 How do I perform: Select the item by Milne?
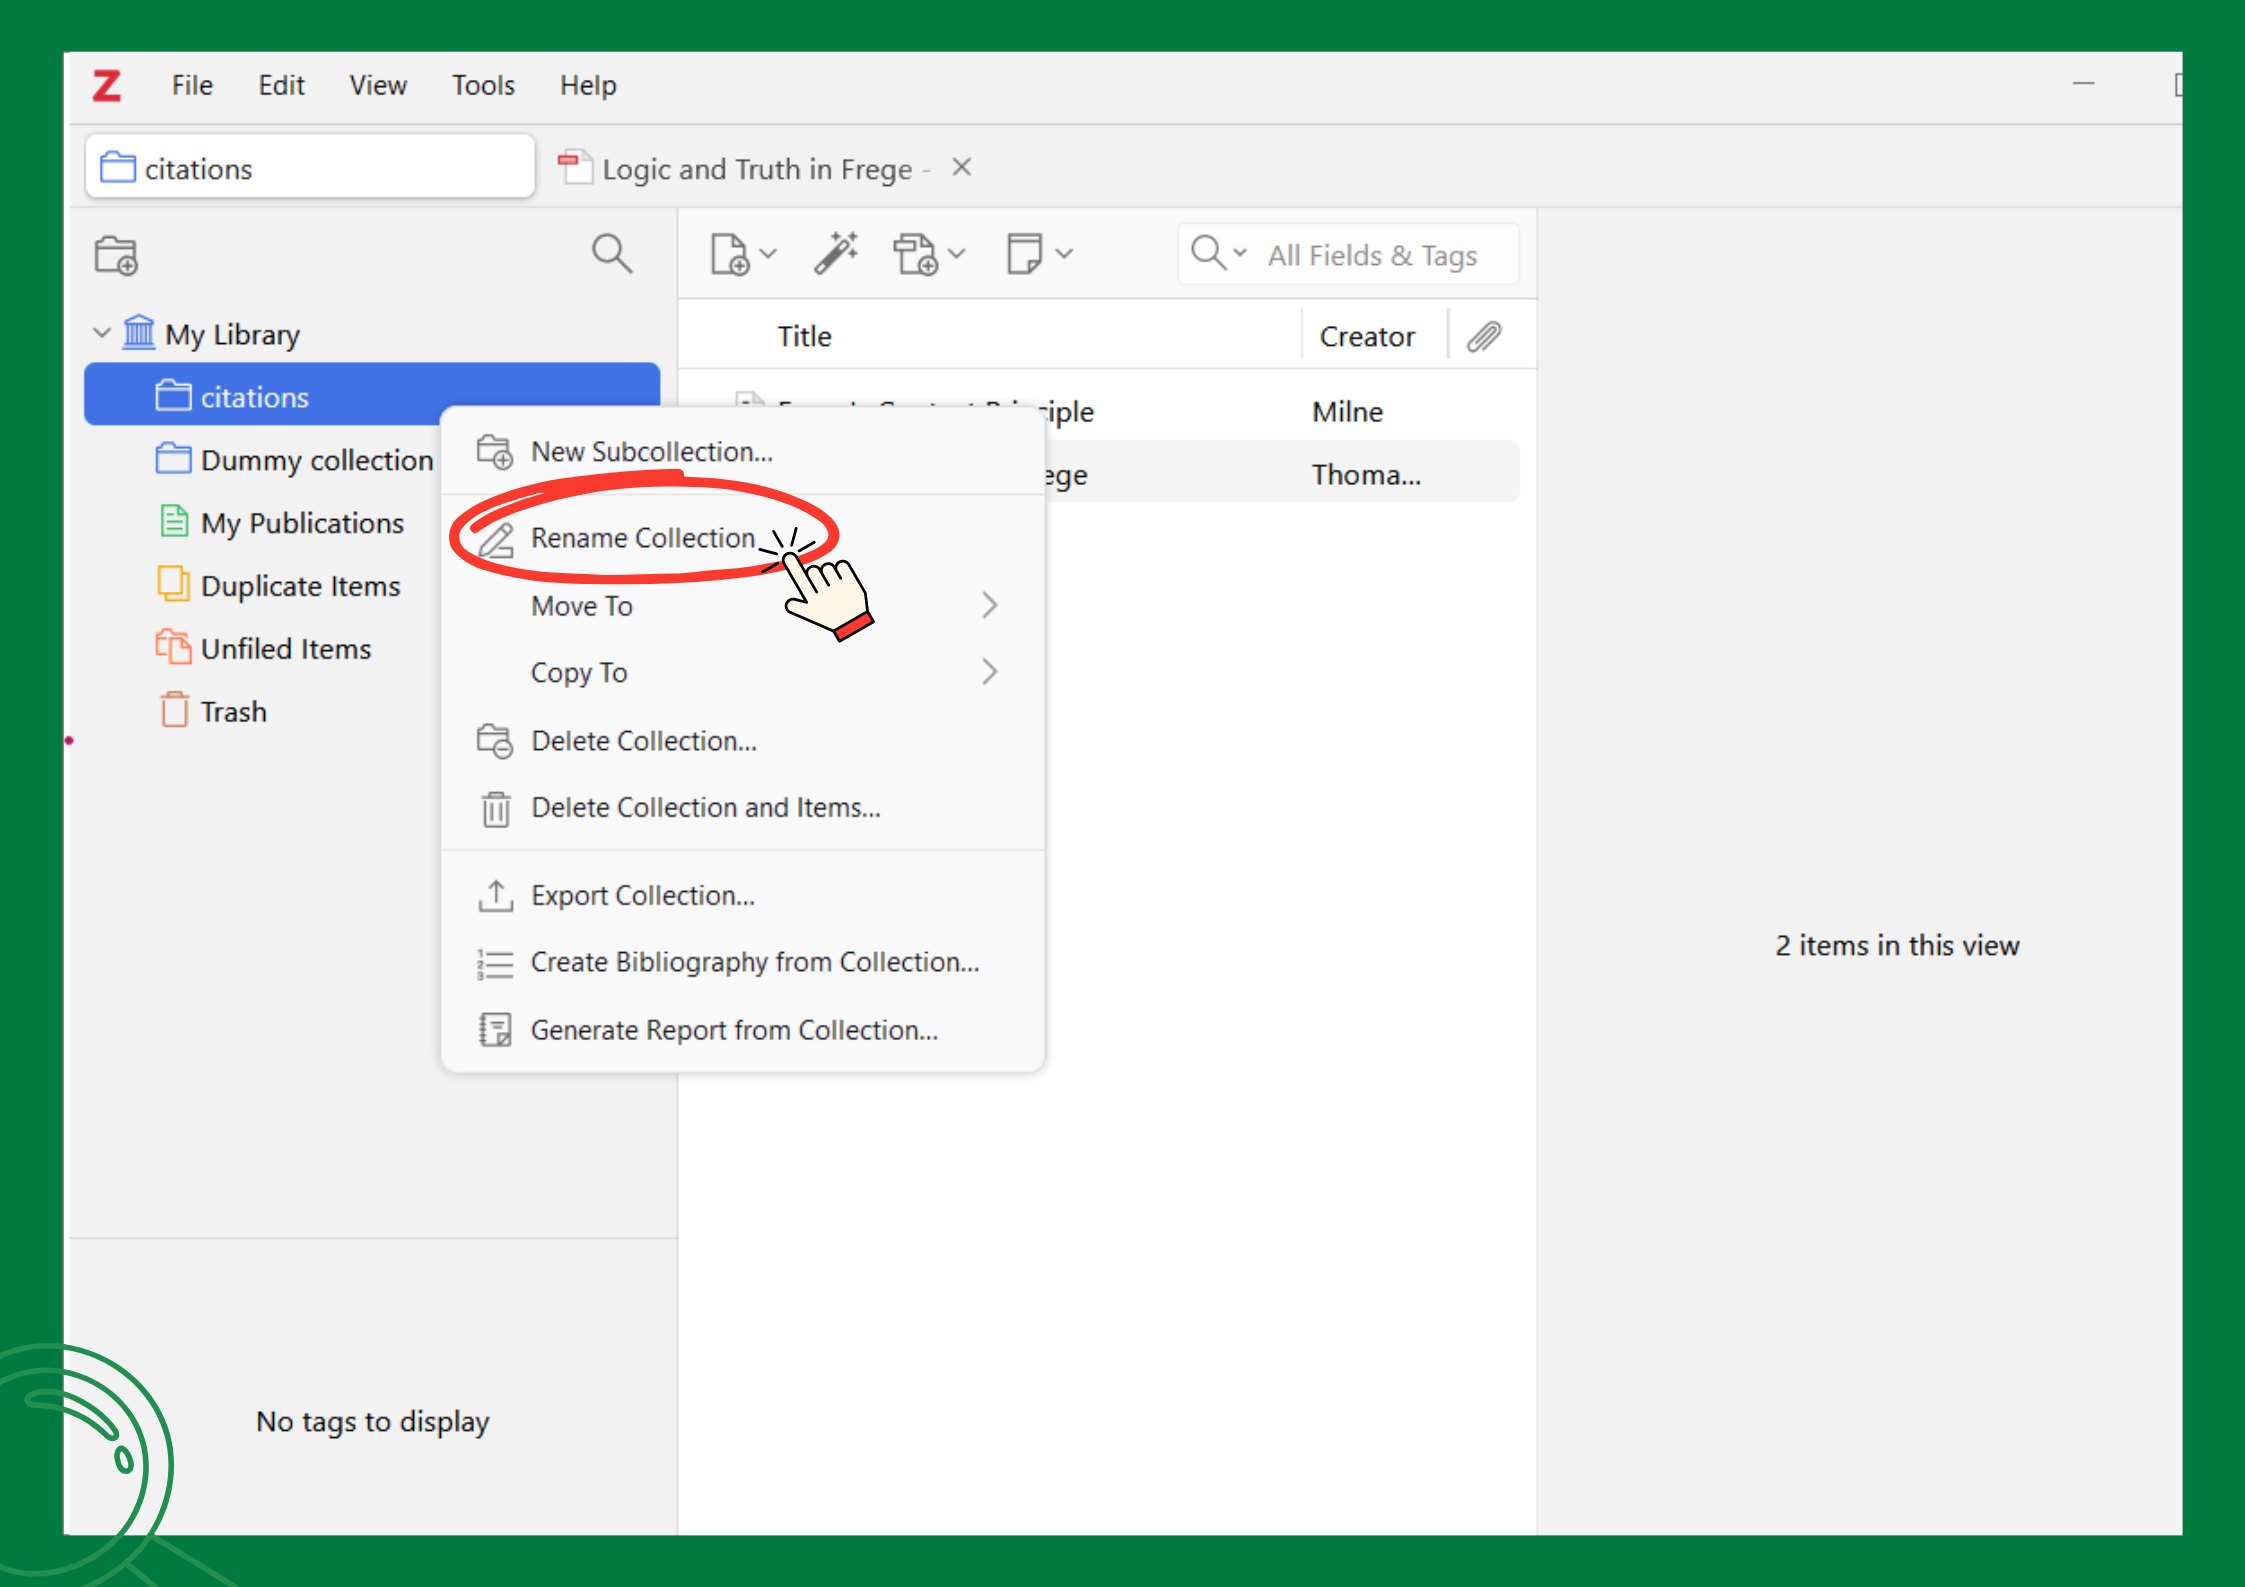click(1347, 411)
